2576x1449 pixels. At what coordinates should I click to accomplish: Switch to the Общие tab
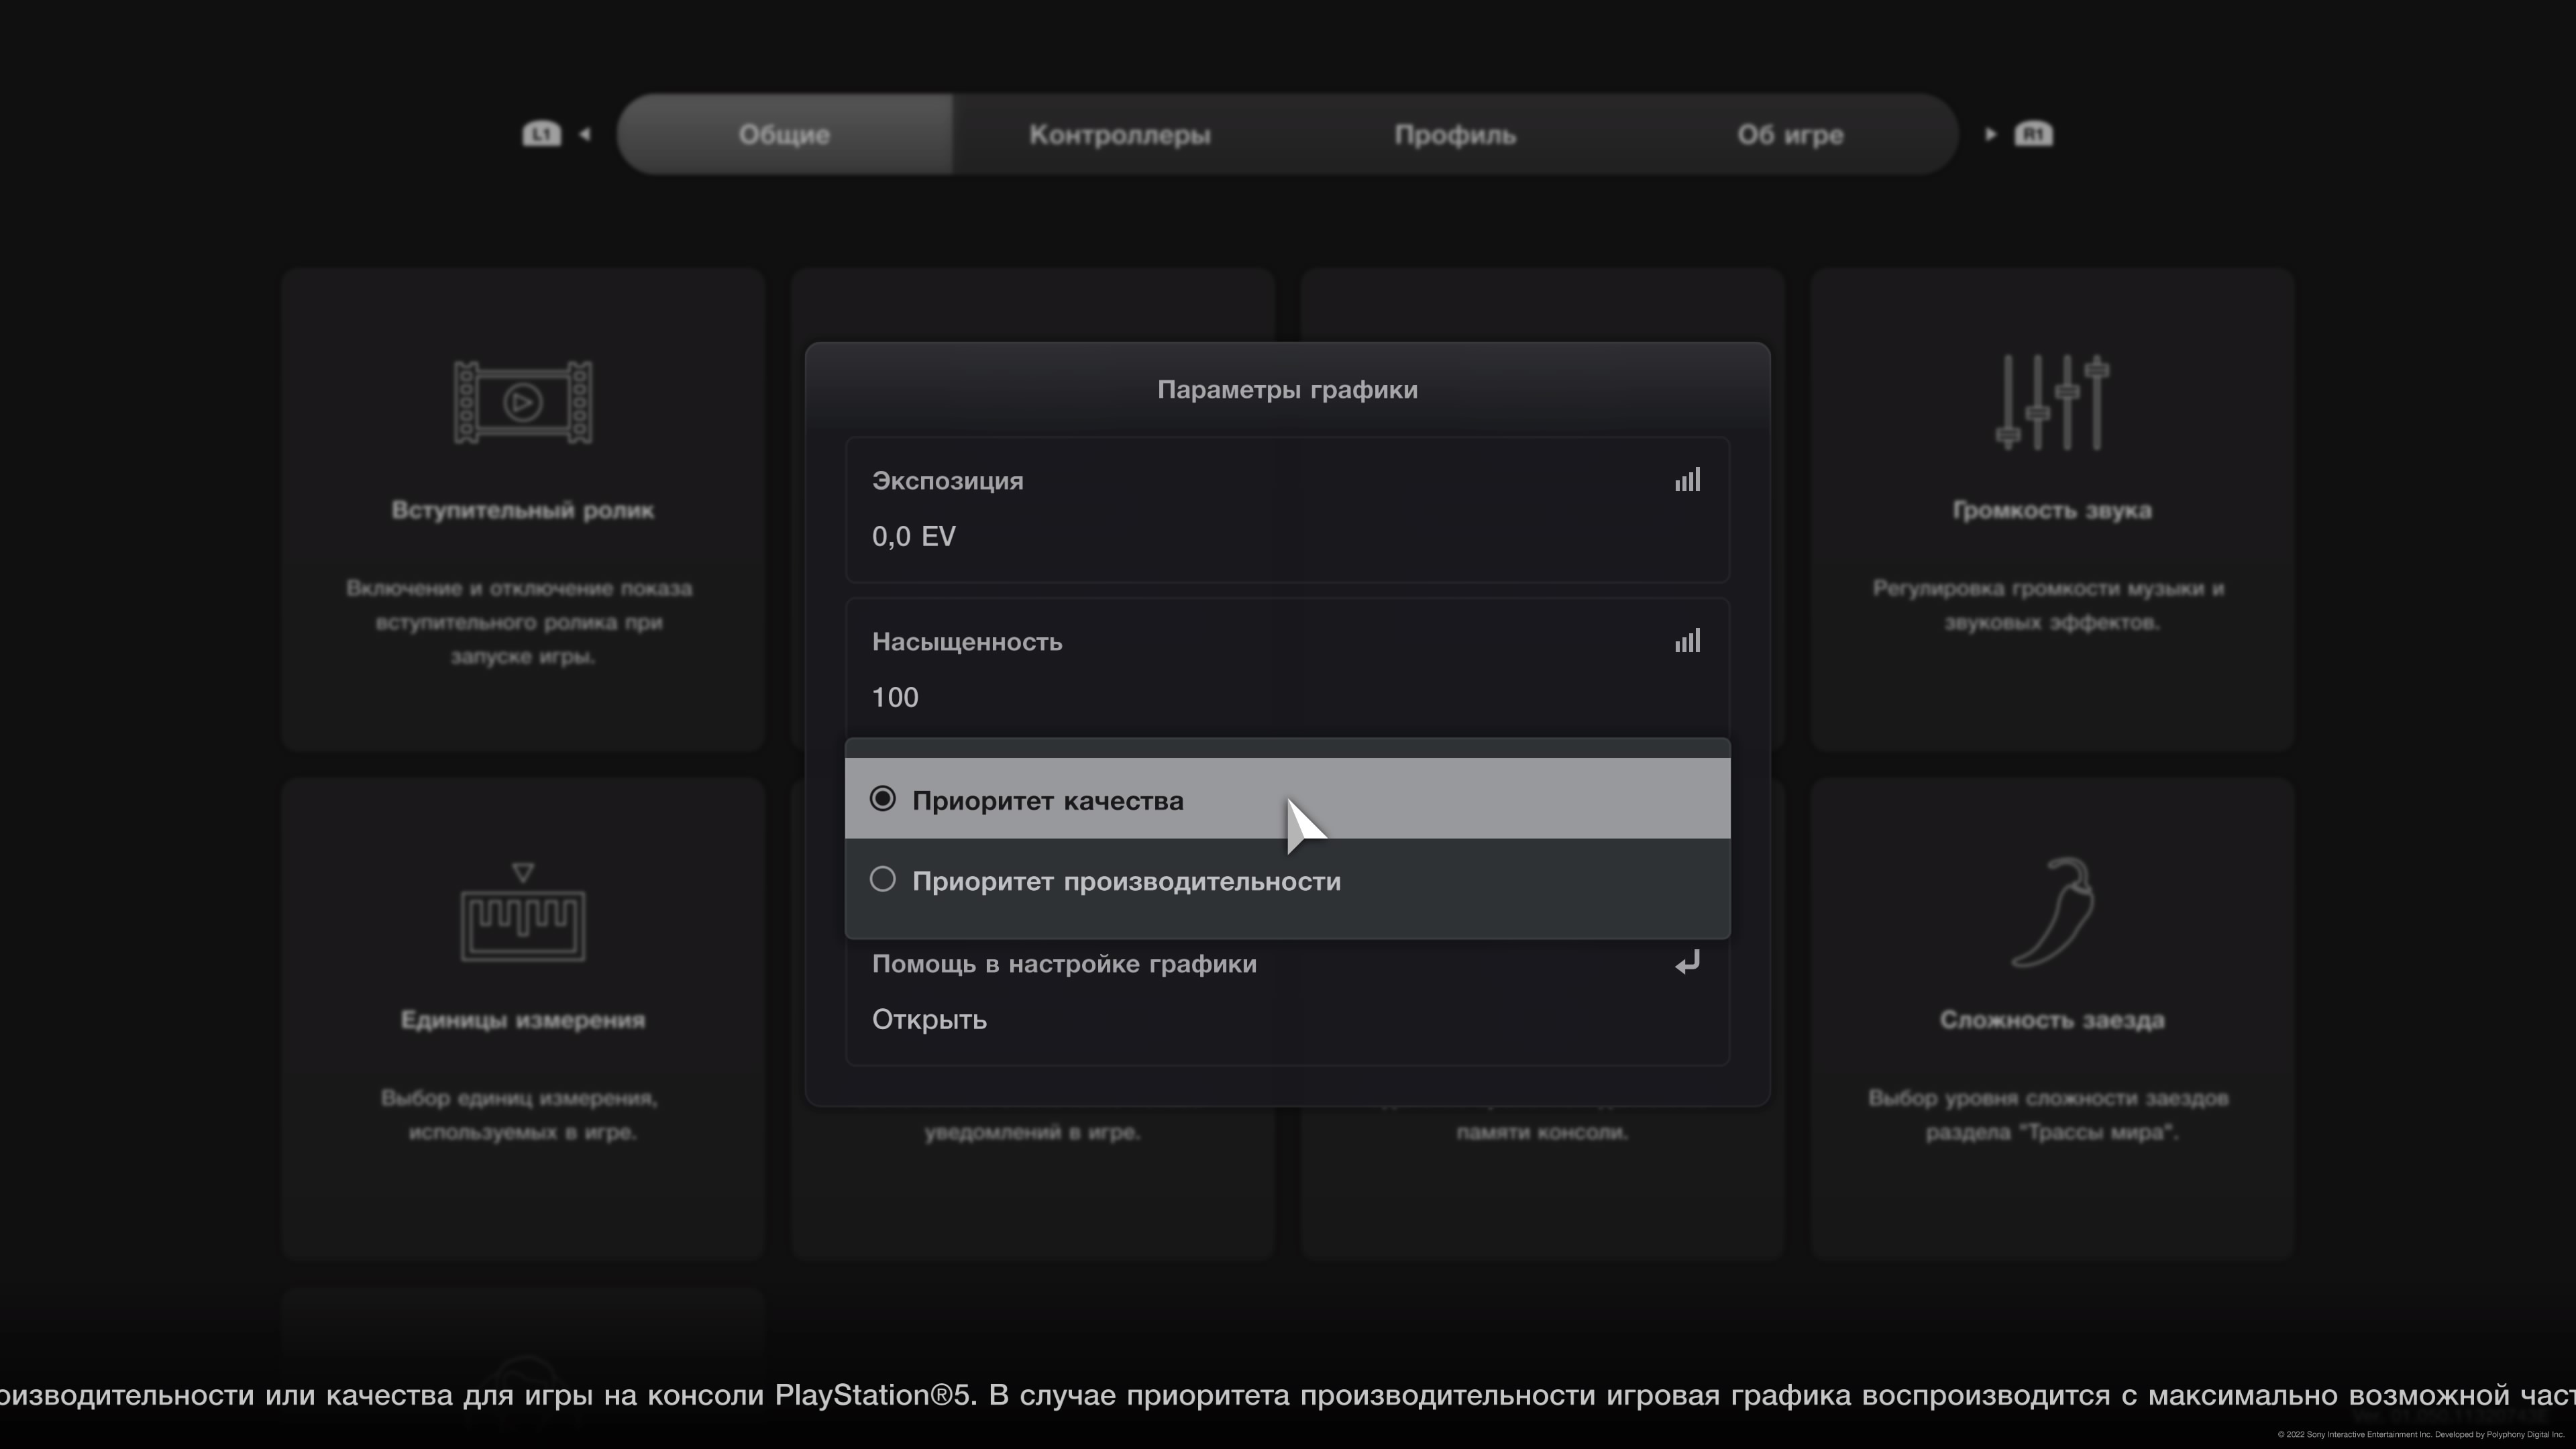785,134
